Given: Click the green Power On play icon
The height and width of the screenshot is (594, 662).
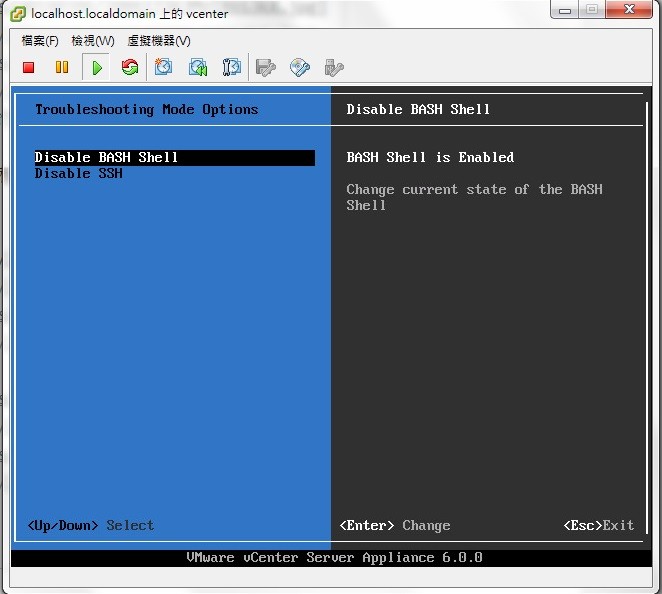Looking at the screenshot, I should click(x=97, y=68).
